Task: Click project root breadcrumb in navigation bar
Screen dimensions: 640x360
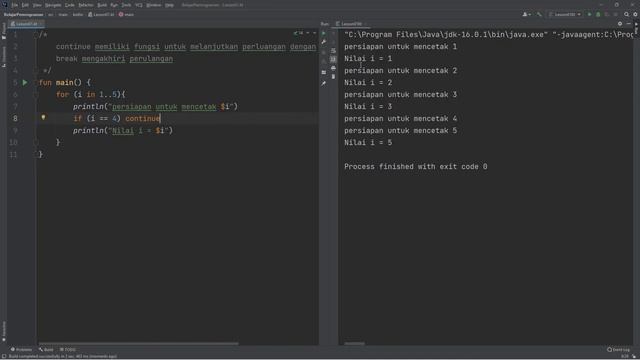Action: coord(23,14)
